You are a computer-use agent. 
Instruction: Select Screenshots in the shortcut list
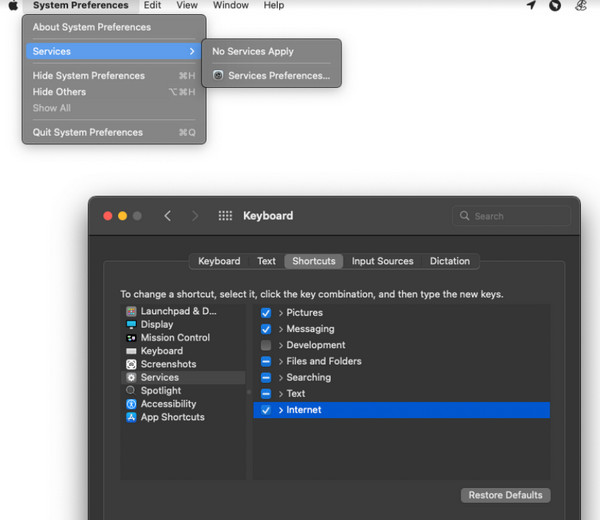tap(183, 364)
